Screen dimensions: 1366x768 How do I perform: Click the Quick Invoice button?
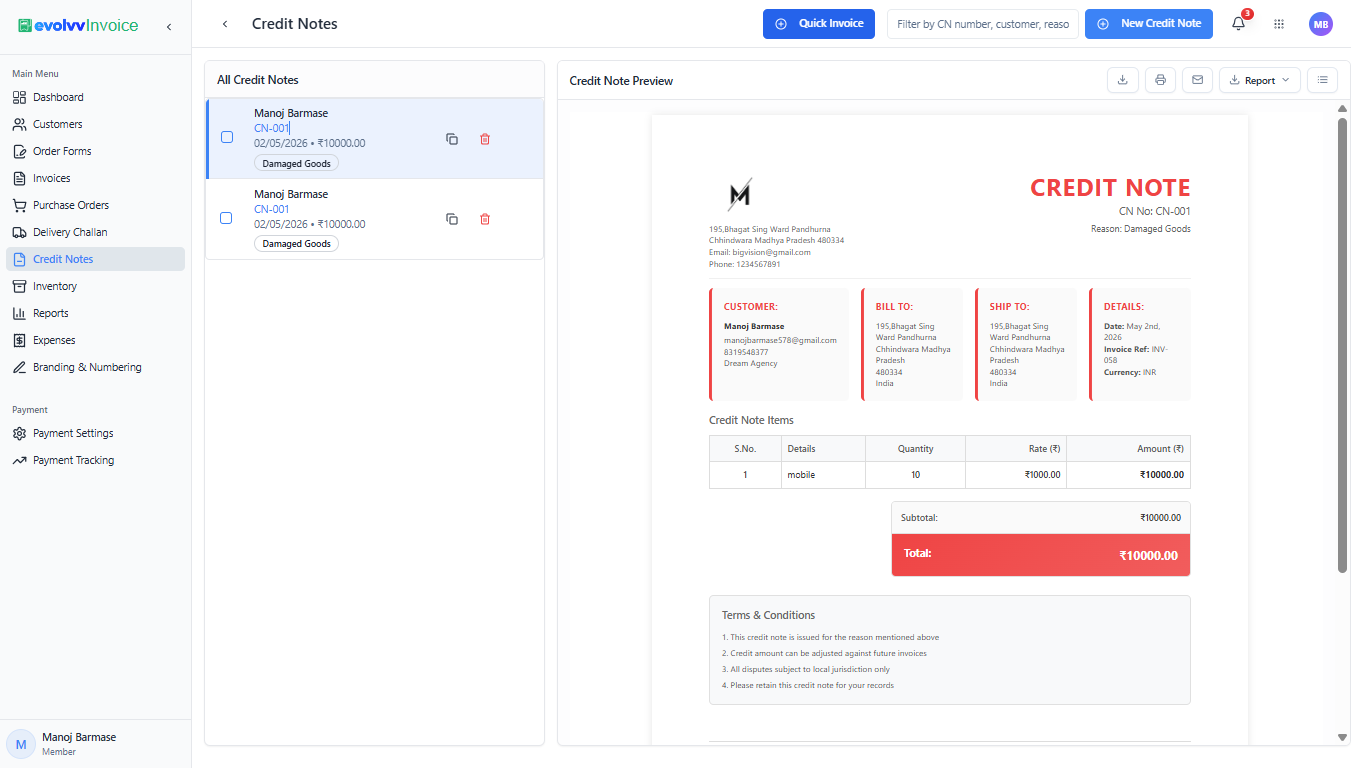point(819,24)
